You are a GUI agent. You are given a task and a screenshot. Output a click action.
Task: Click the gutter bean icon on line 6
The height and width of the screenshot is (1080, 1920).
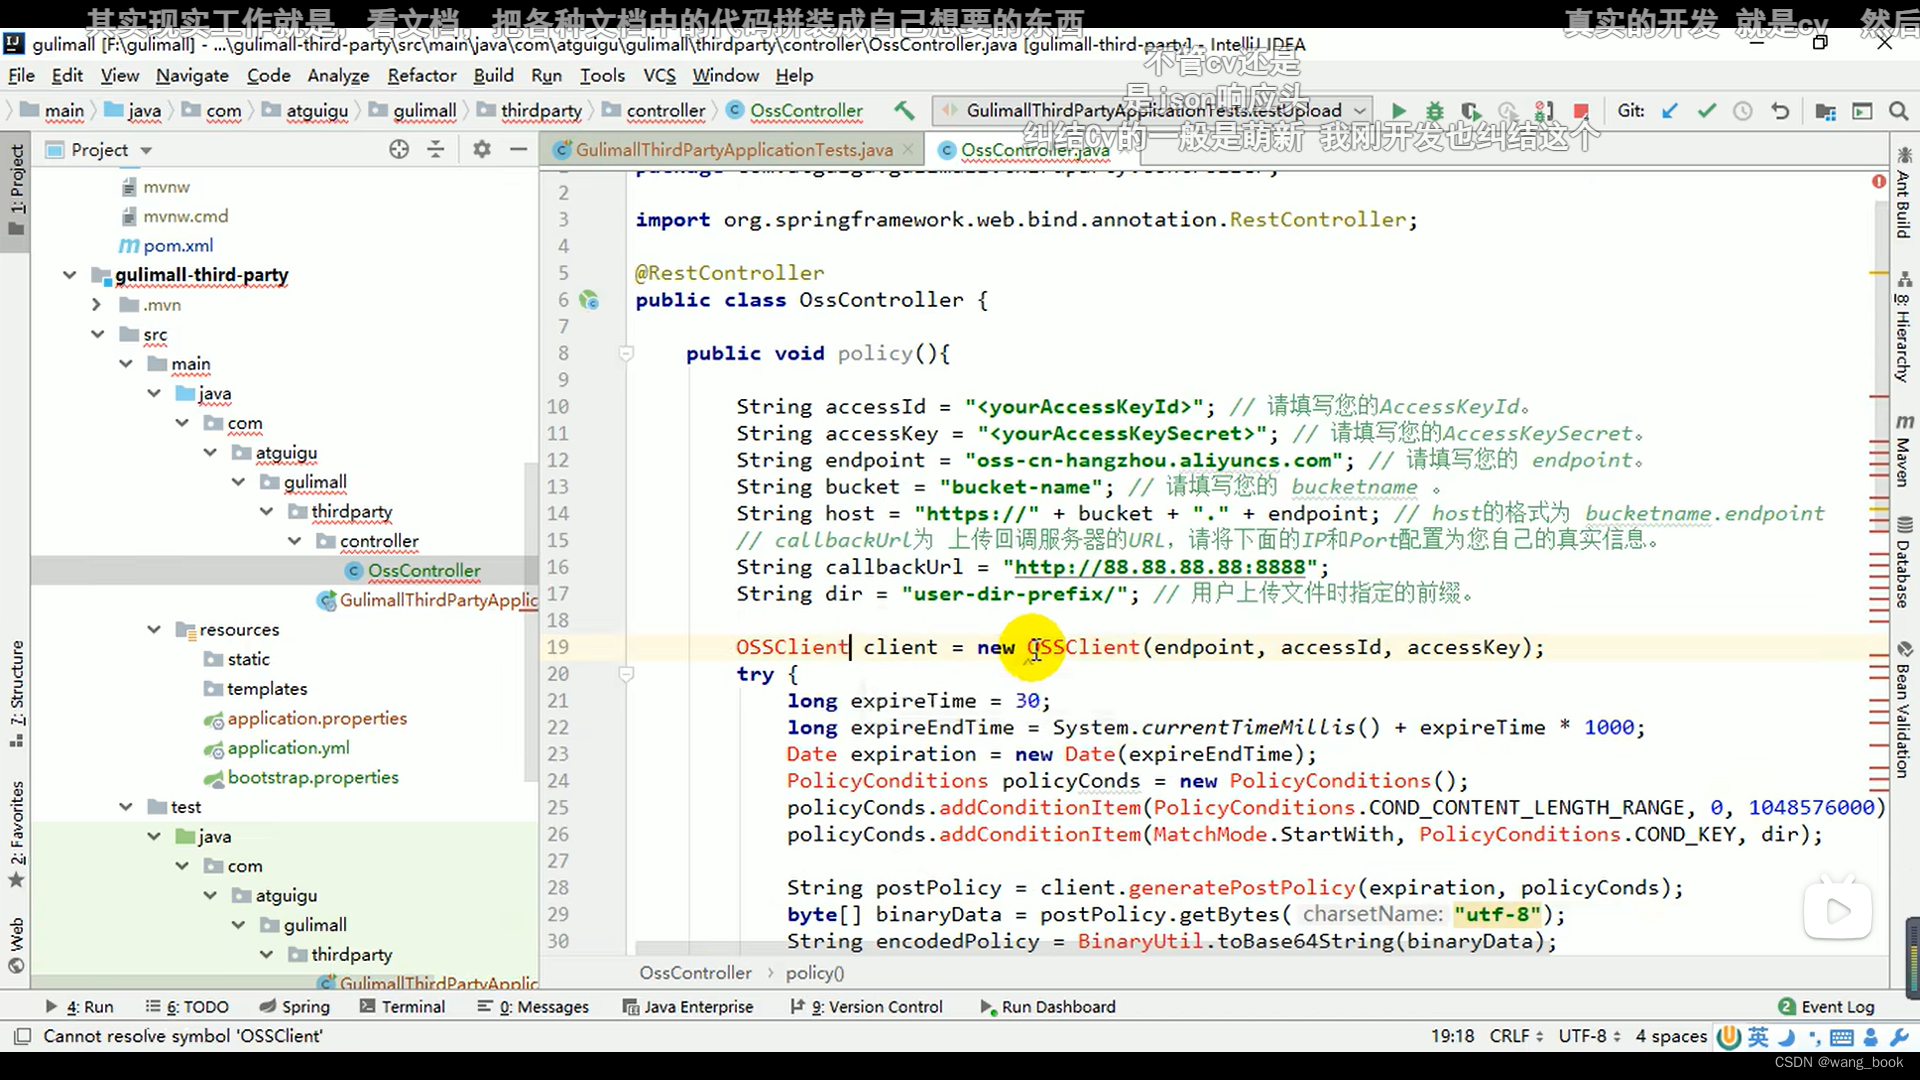coord(590,300)
